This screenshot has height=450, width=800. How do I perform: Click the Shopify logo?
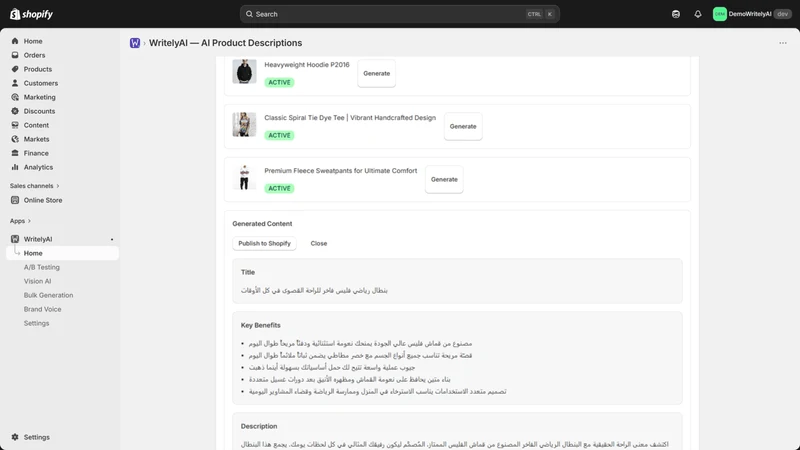click(31, 14)
